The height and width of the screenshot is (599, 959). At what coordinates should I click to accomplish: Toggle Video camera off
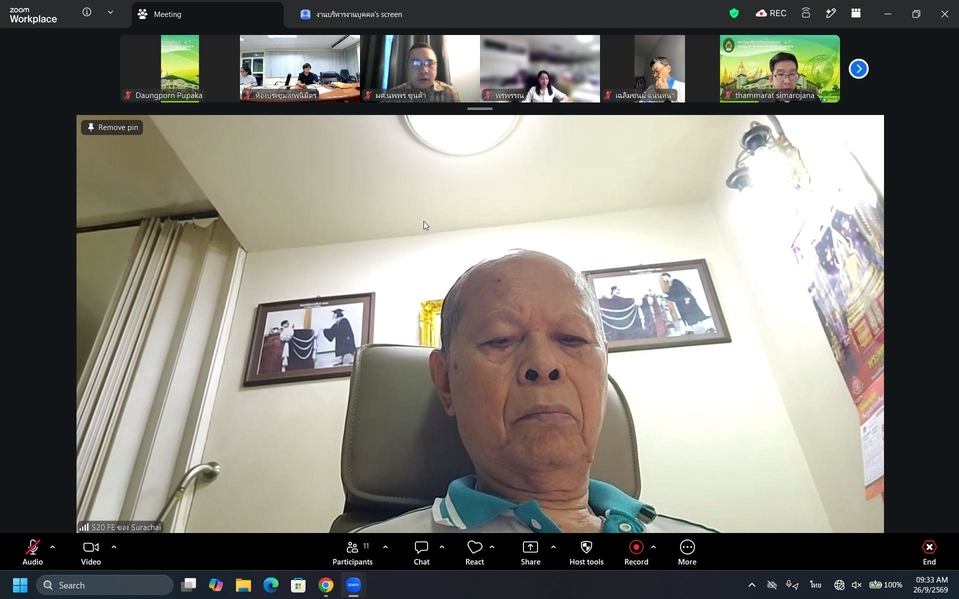click(x=91, y=552)
